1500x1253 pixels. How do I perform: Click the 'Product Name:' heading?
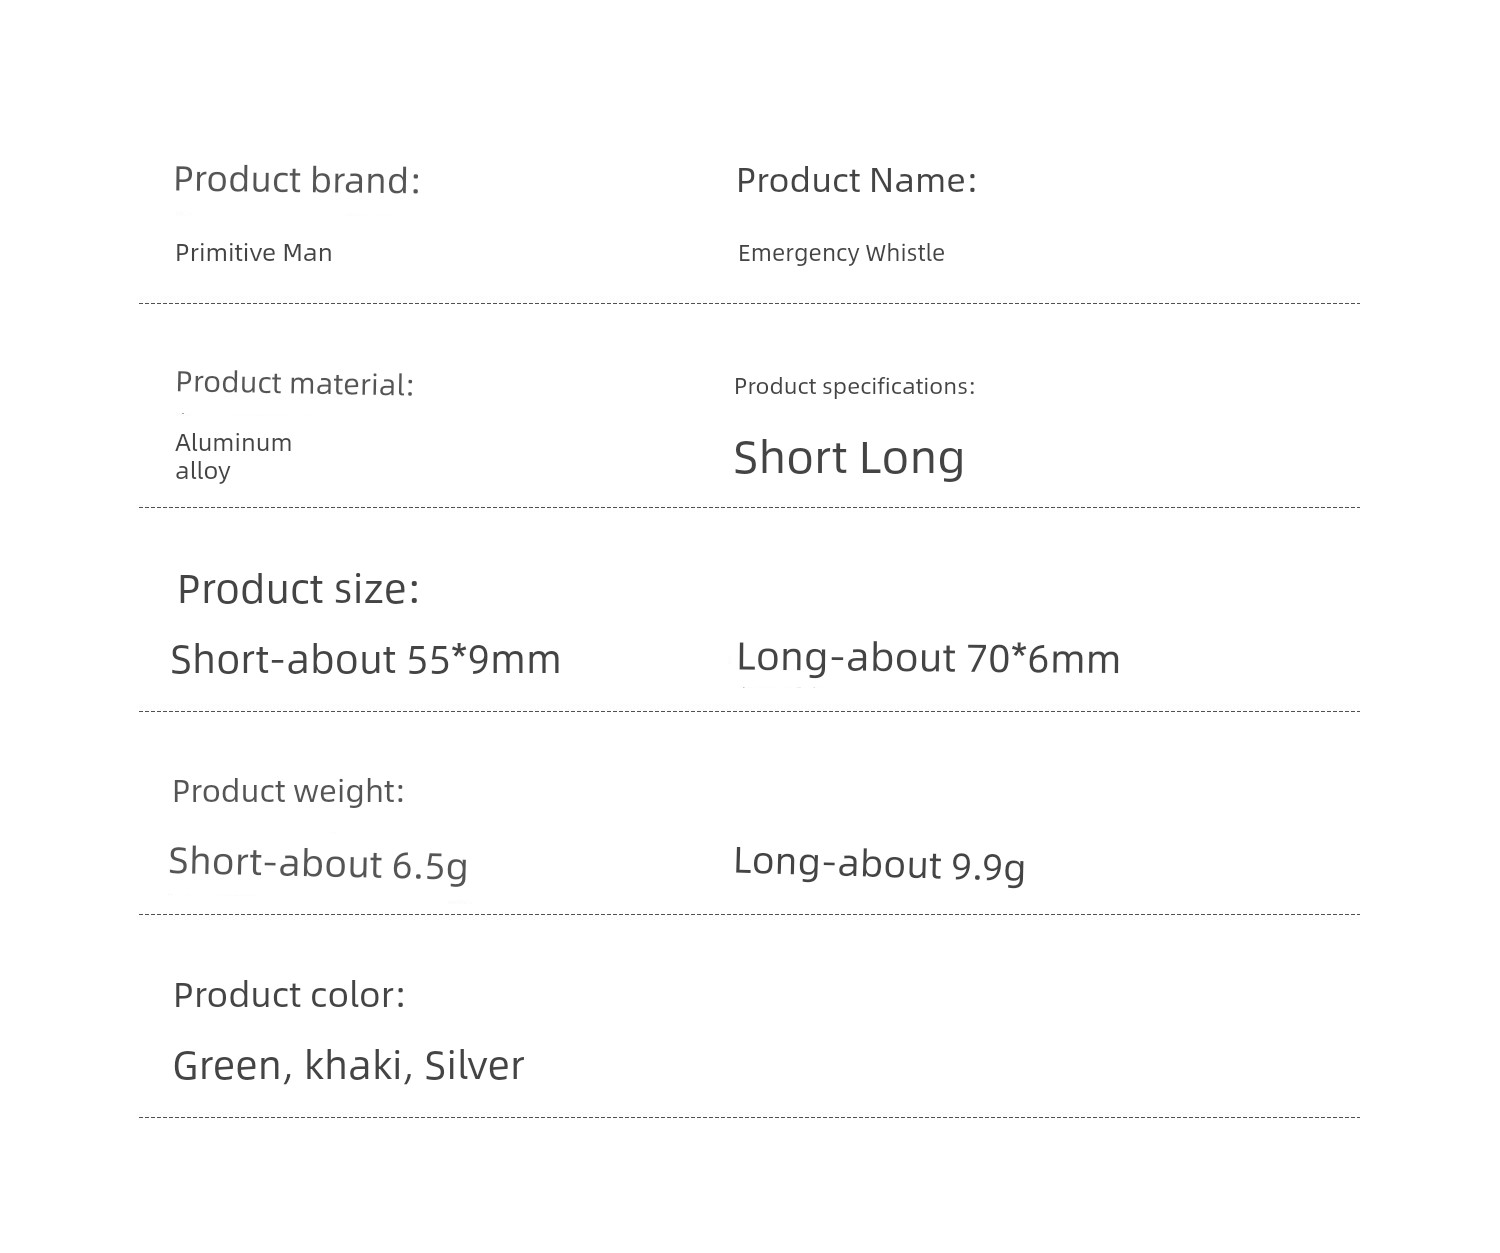(x=856, y=180)
